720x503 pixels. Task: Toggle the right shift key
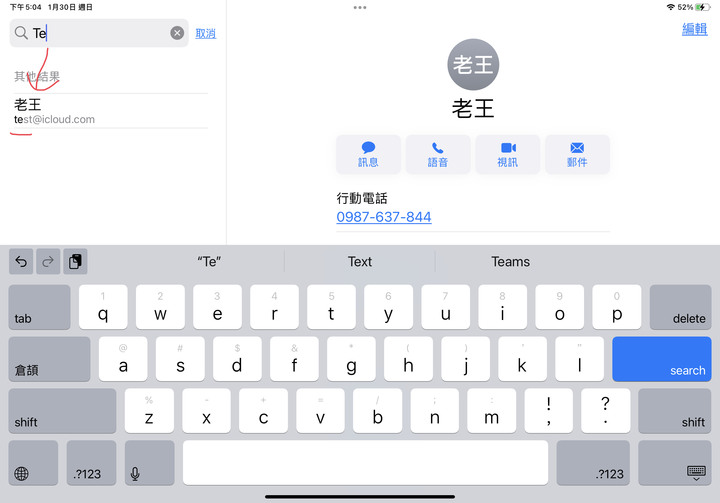pyautogui.click(x=675, y=411)
